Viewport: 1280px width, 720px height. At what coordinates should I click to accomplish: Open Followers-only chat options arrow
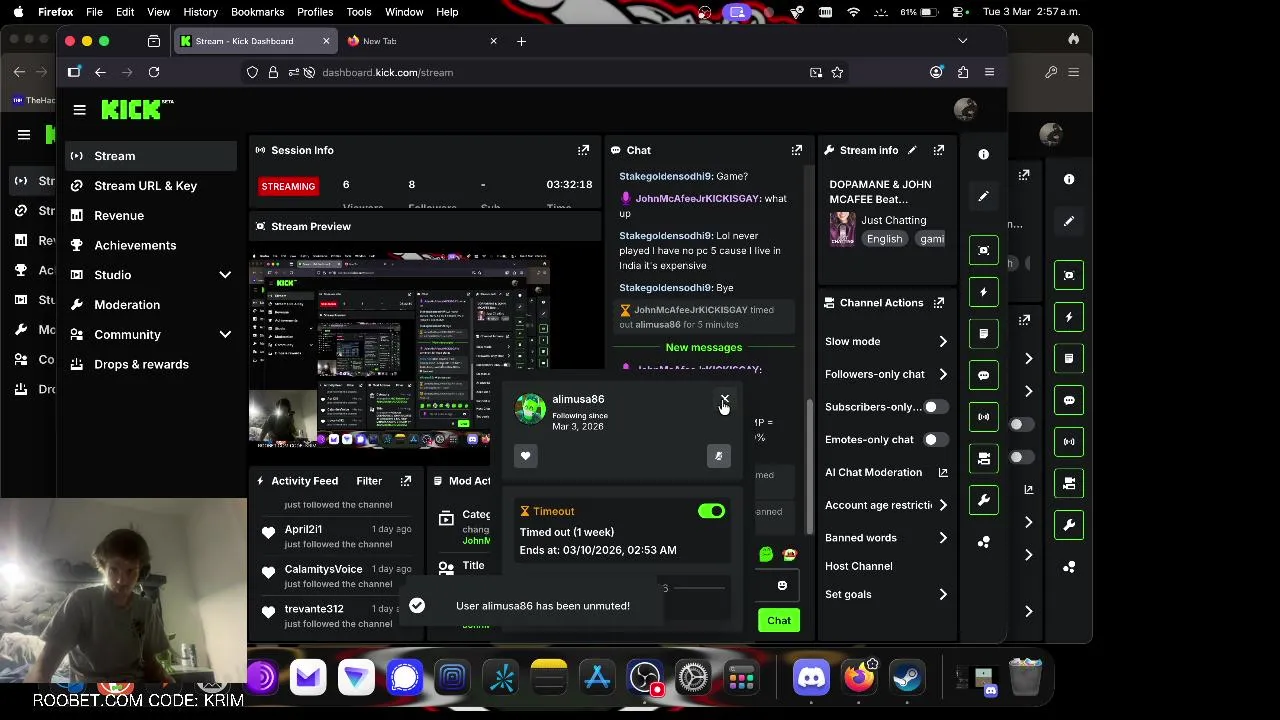pos(942,374)
